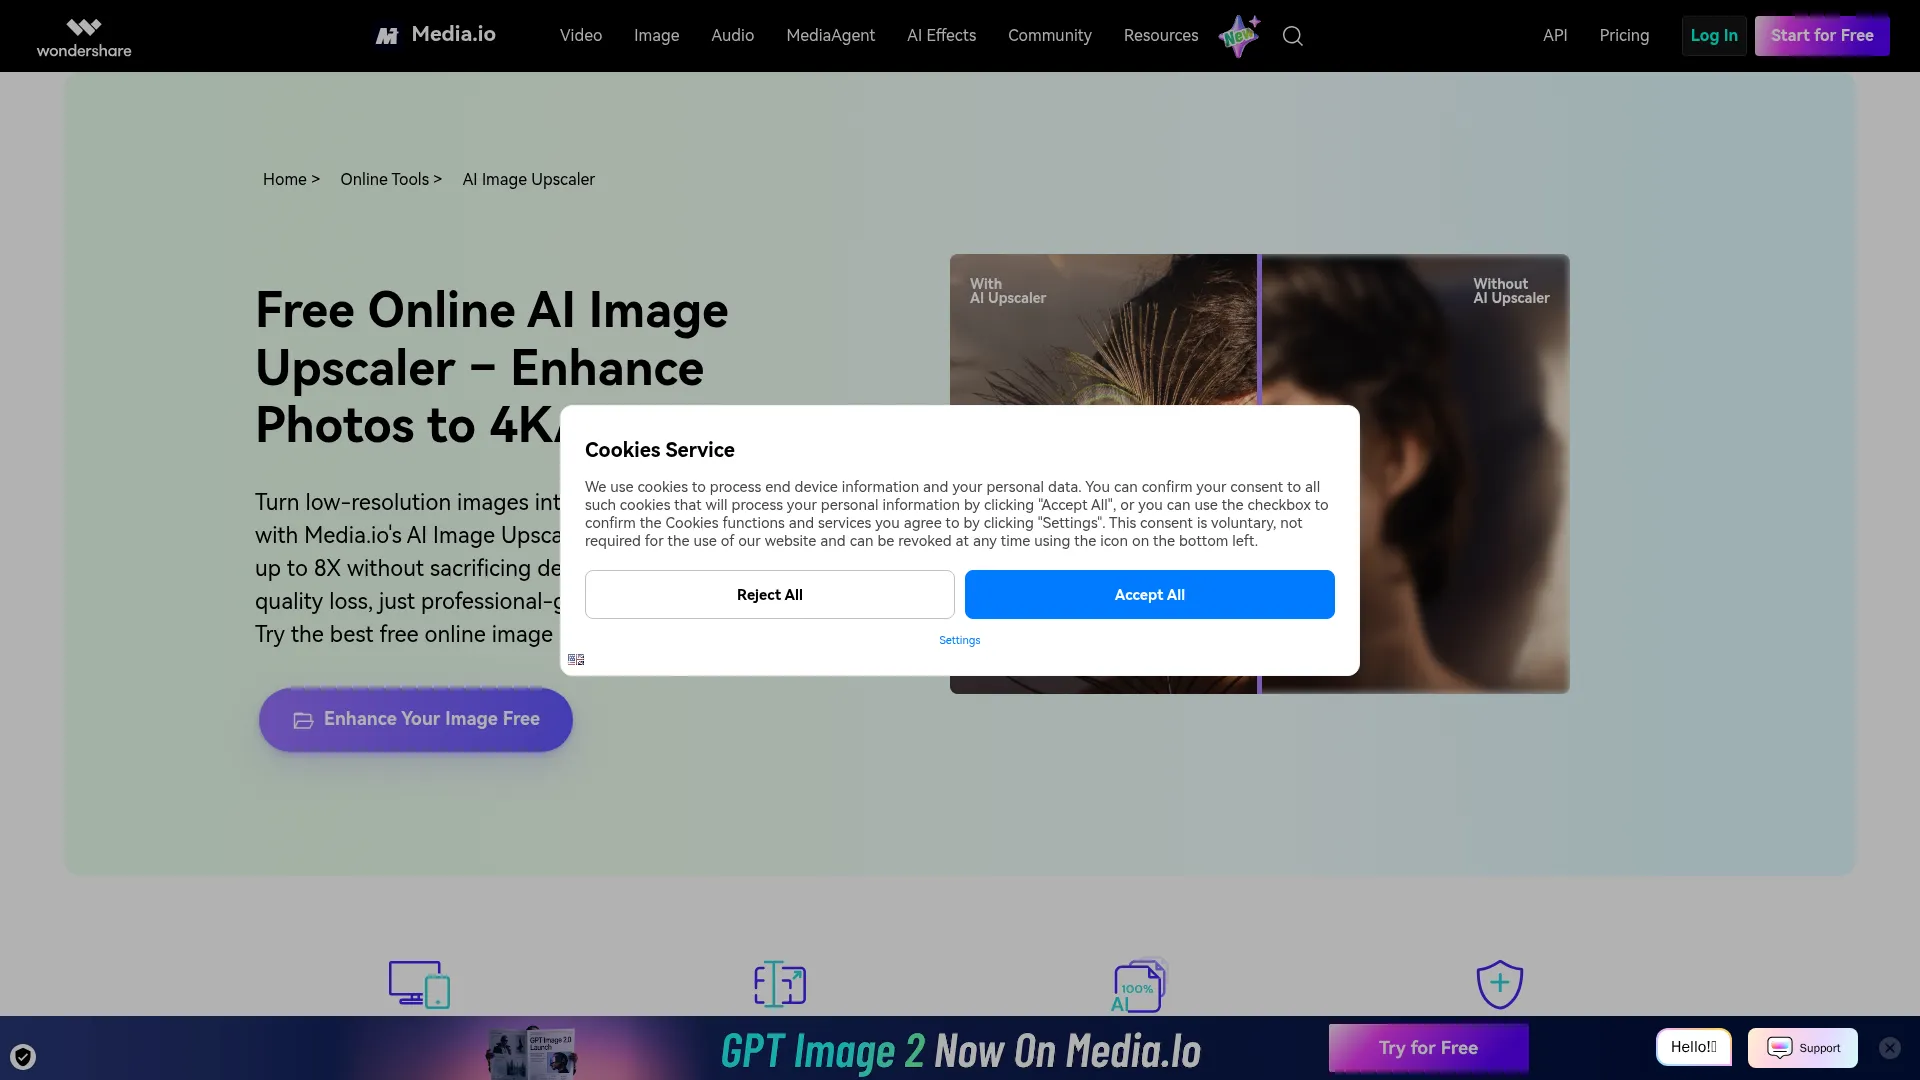Click the With AI Upscaler image label
The height and width of the screenshot is (1080, 1920).
tap(1008, 291)
